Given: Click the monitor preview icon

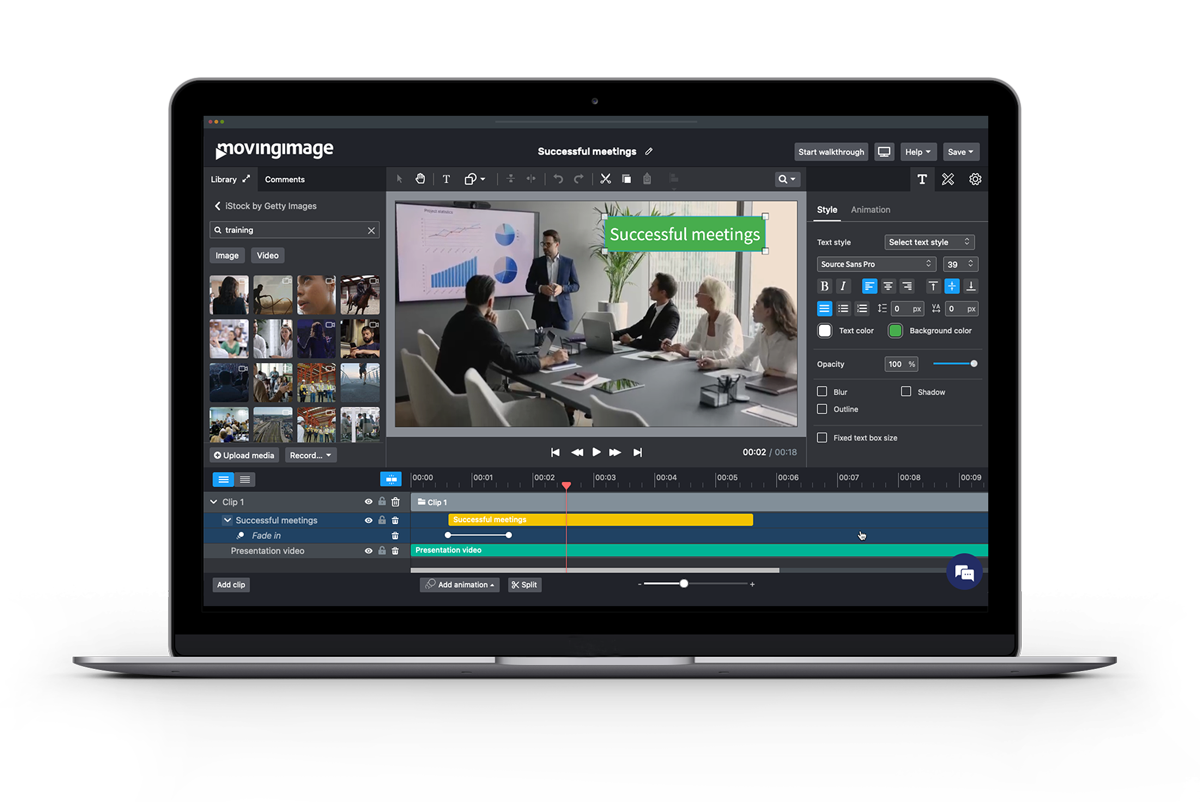Looking at the screenshot, I should [x=884, y=152].
